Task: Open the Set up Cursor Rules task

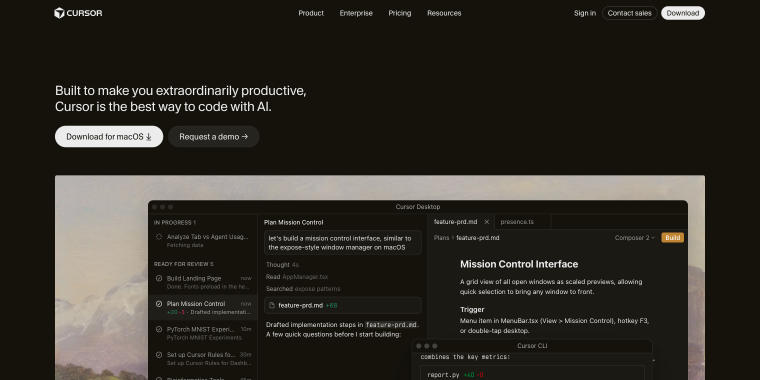Action: click(203, 358)
